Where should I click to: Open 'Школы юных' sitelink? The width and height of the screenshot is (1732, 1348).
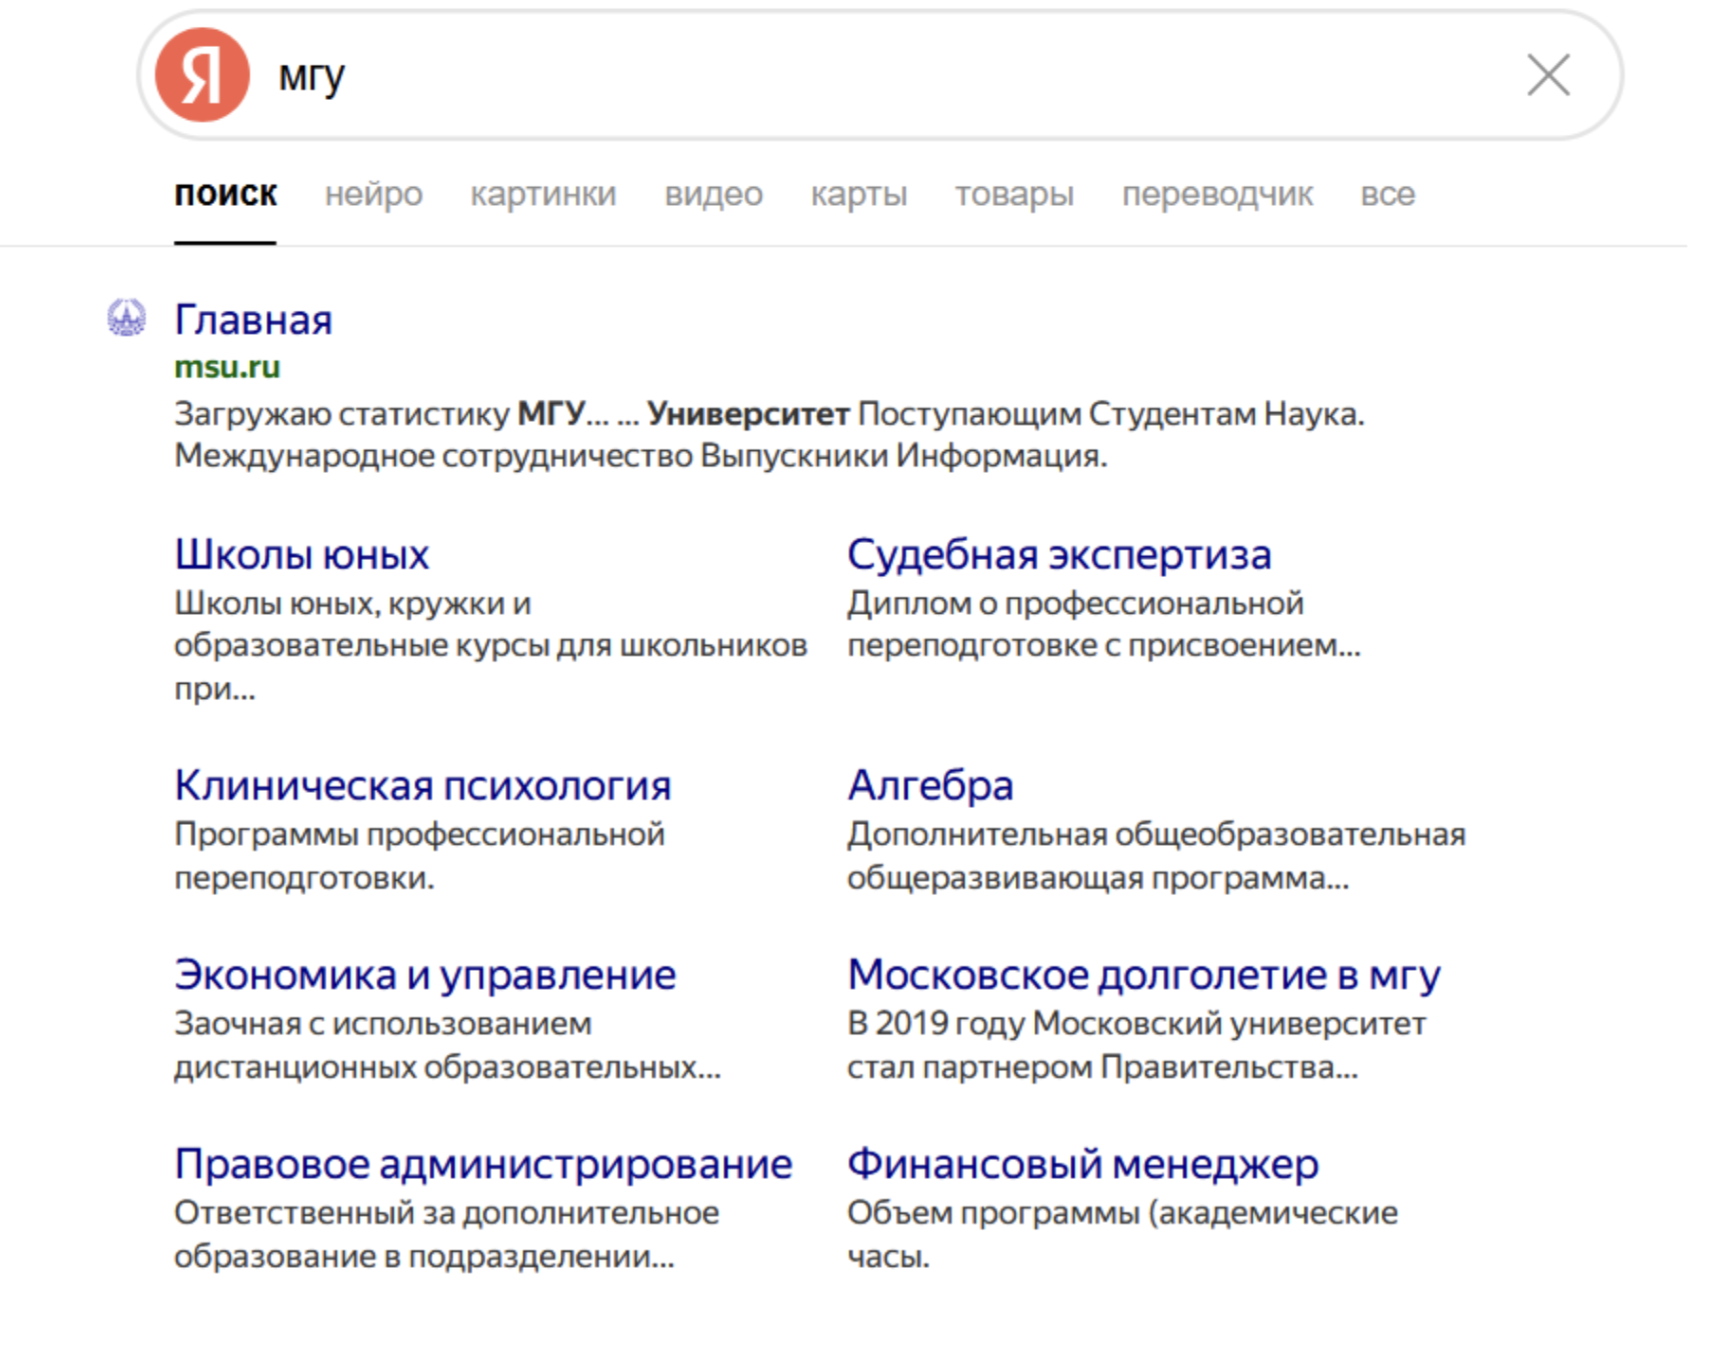tap(301, 554)
